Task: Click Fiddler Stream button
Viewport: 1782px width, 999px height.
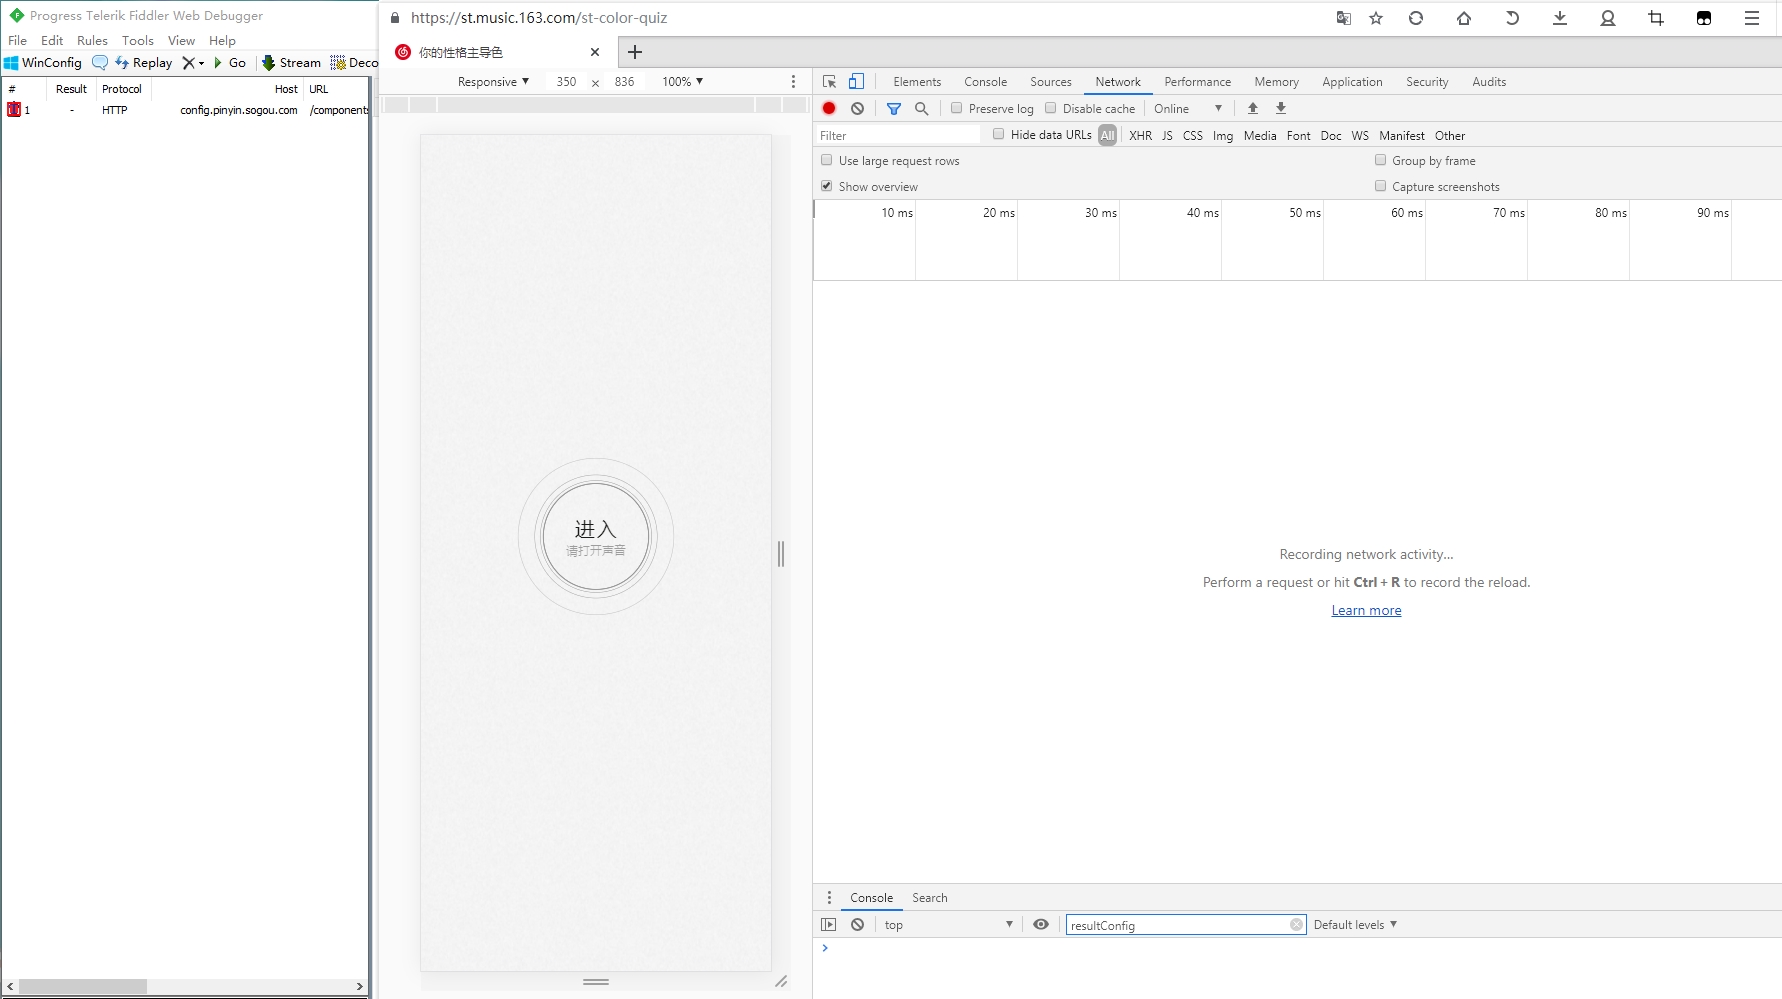Action: (291, 62)
